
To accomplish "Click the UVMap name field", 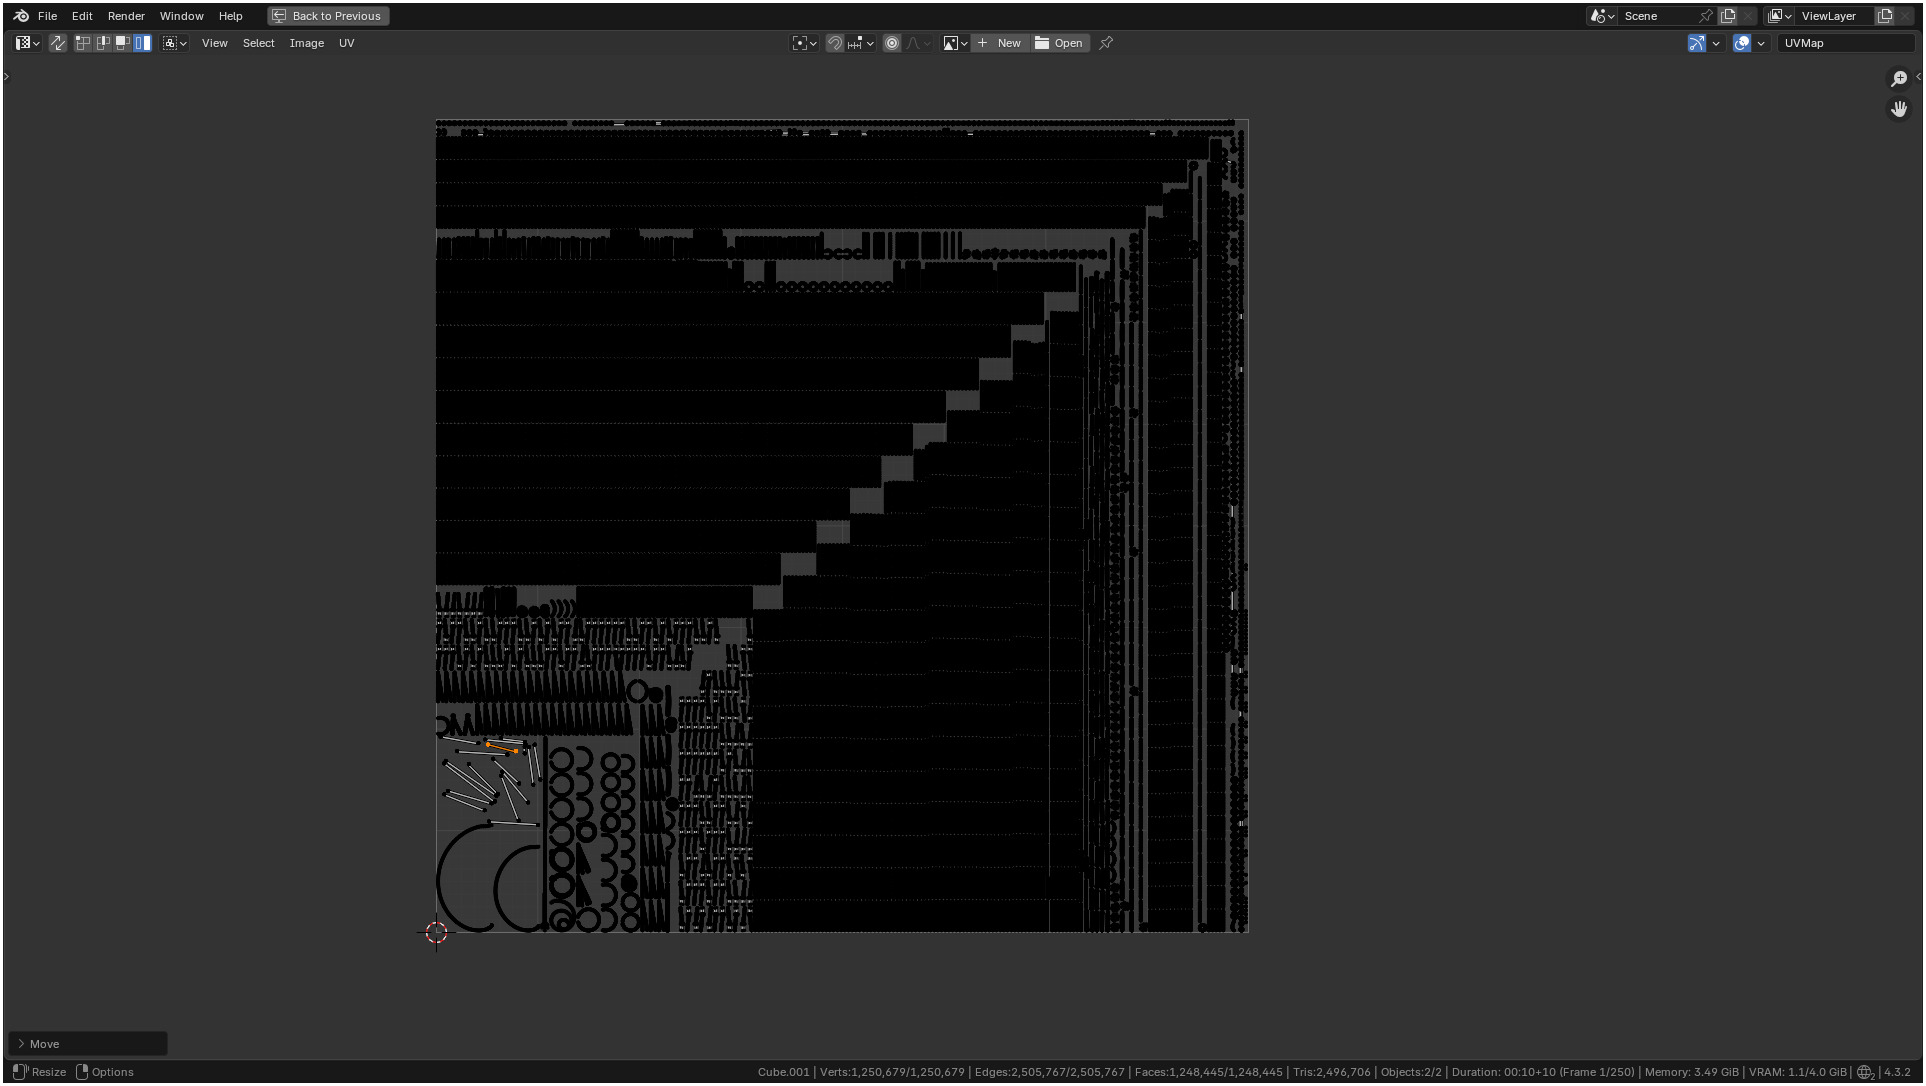I will (x=1844, y=43).
